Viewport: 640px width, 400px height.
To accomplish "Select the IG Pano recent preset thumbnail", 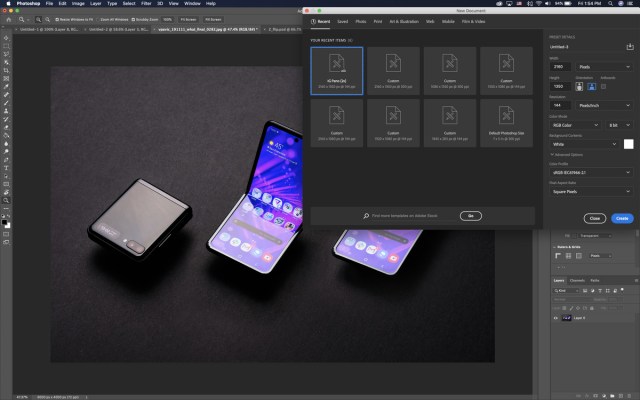I will pos(337,71).
